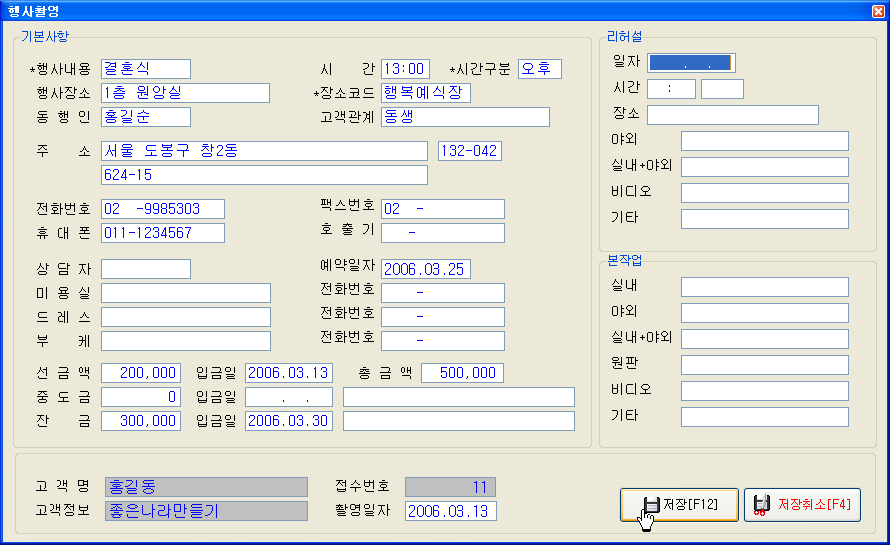Select the 촬영일자 field showing 2006.03.13
The height and width of the screenshot is (545, 890).
451,511
